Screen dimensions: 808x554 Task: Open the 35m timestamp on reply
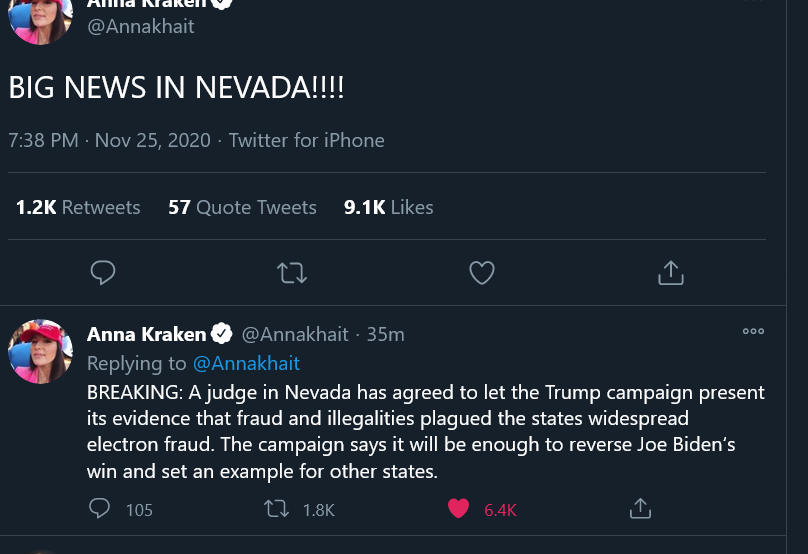[385, 334]
